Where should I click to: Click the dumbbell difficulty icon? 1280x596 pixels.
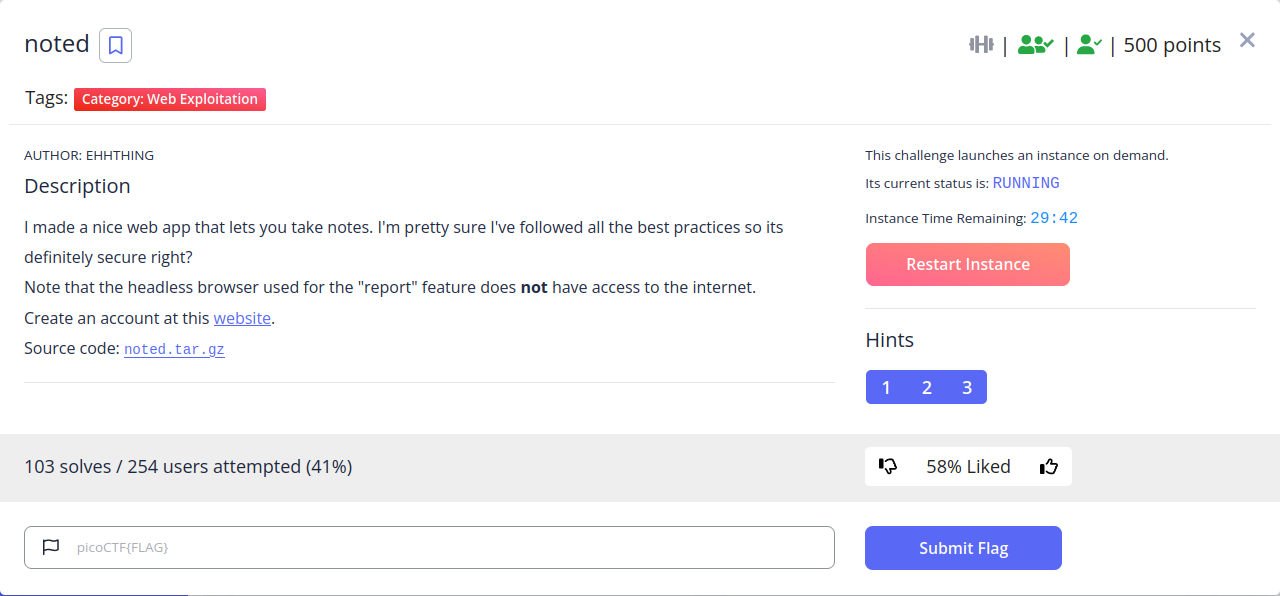(981, 44)
